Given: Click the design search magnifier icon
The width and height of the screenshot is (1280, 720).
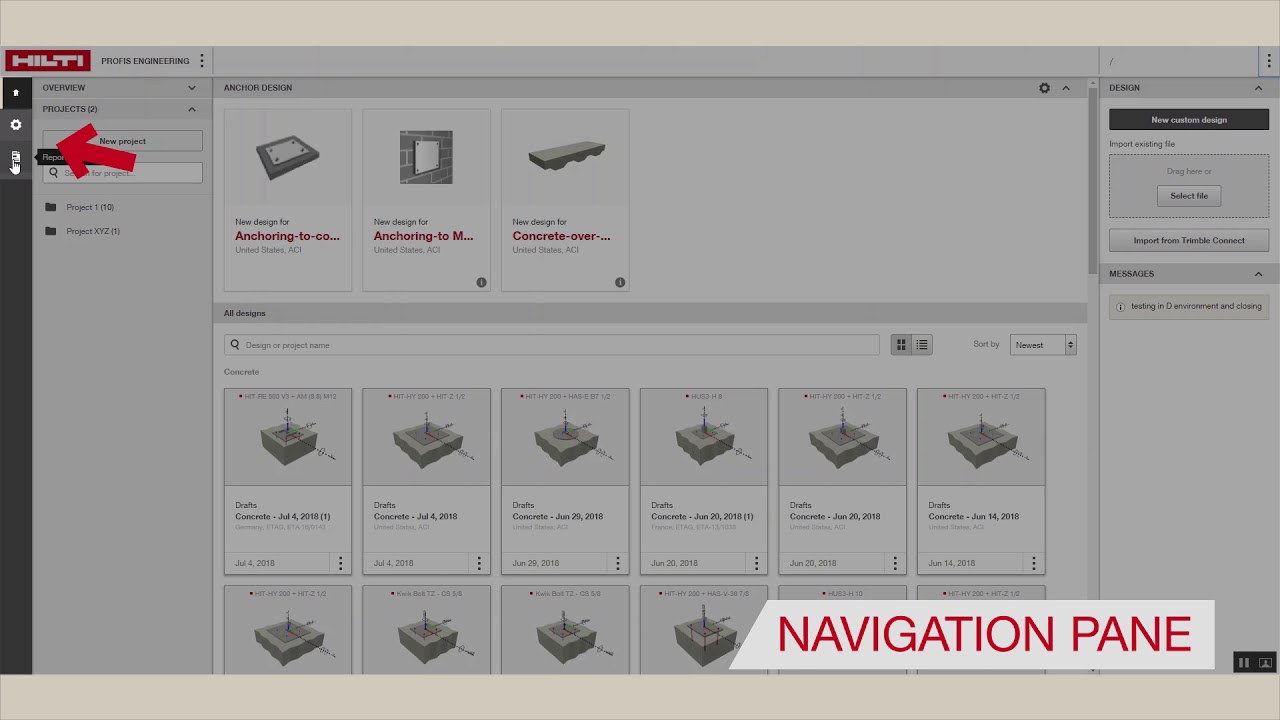Looking at the screenshot, I should click(235, 345).
